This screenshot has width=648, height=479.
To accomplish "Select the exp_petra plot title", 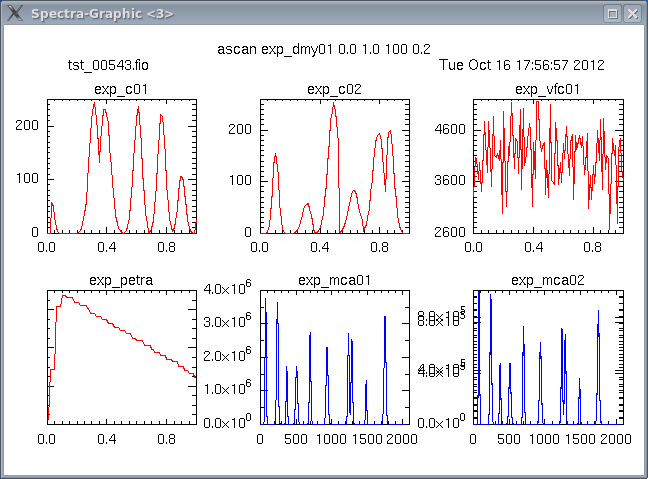I will (x=121, y=281).
